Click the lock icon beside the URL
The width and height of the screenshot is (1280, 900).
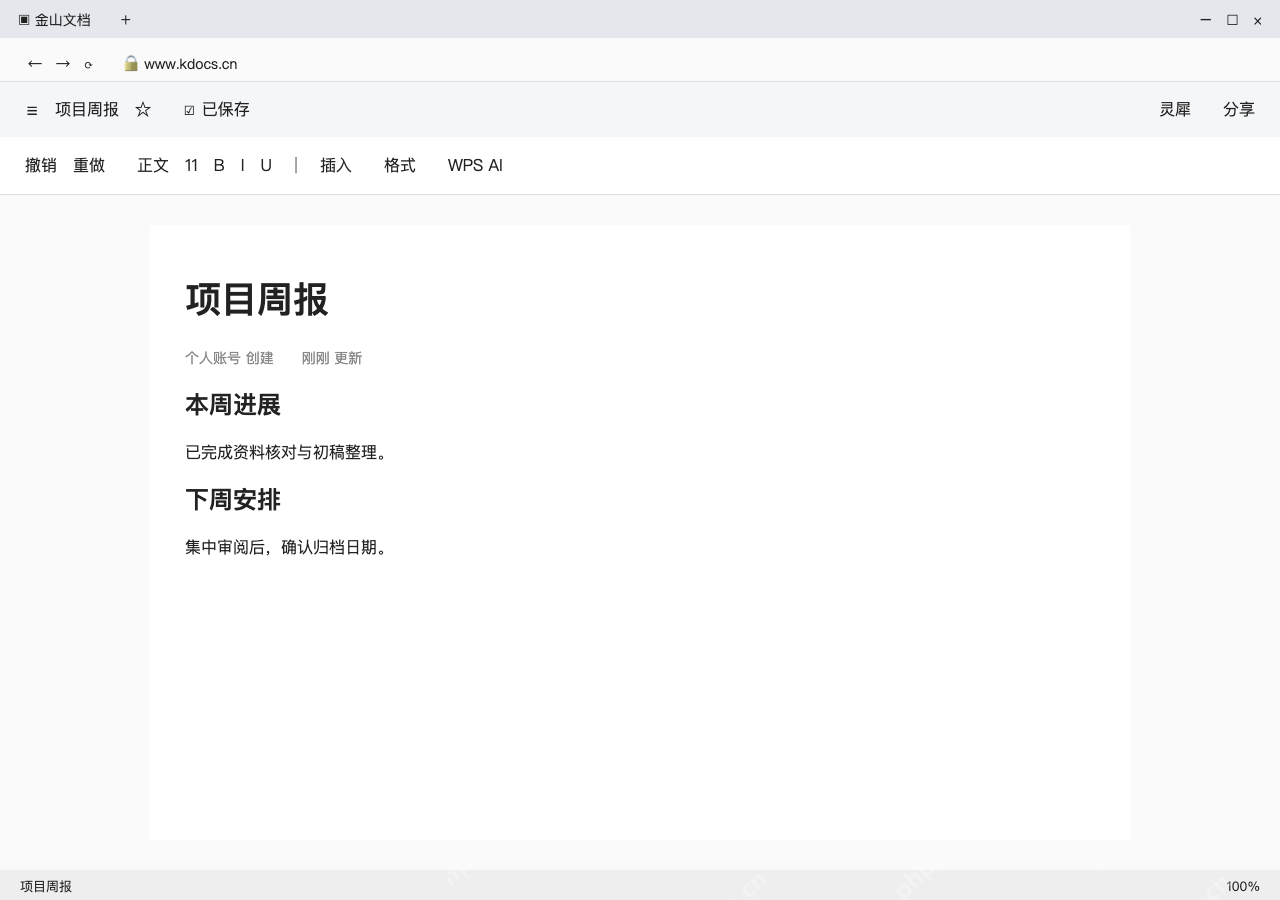point(131,63)
